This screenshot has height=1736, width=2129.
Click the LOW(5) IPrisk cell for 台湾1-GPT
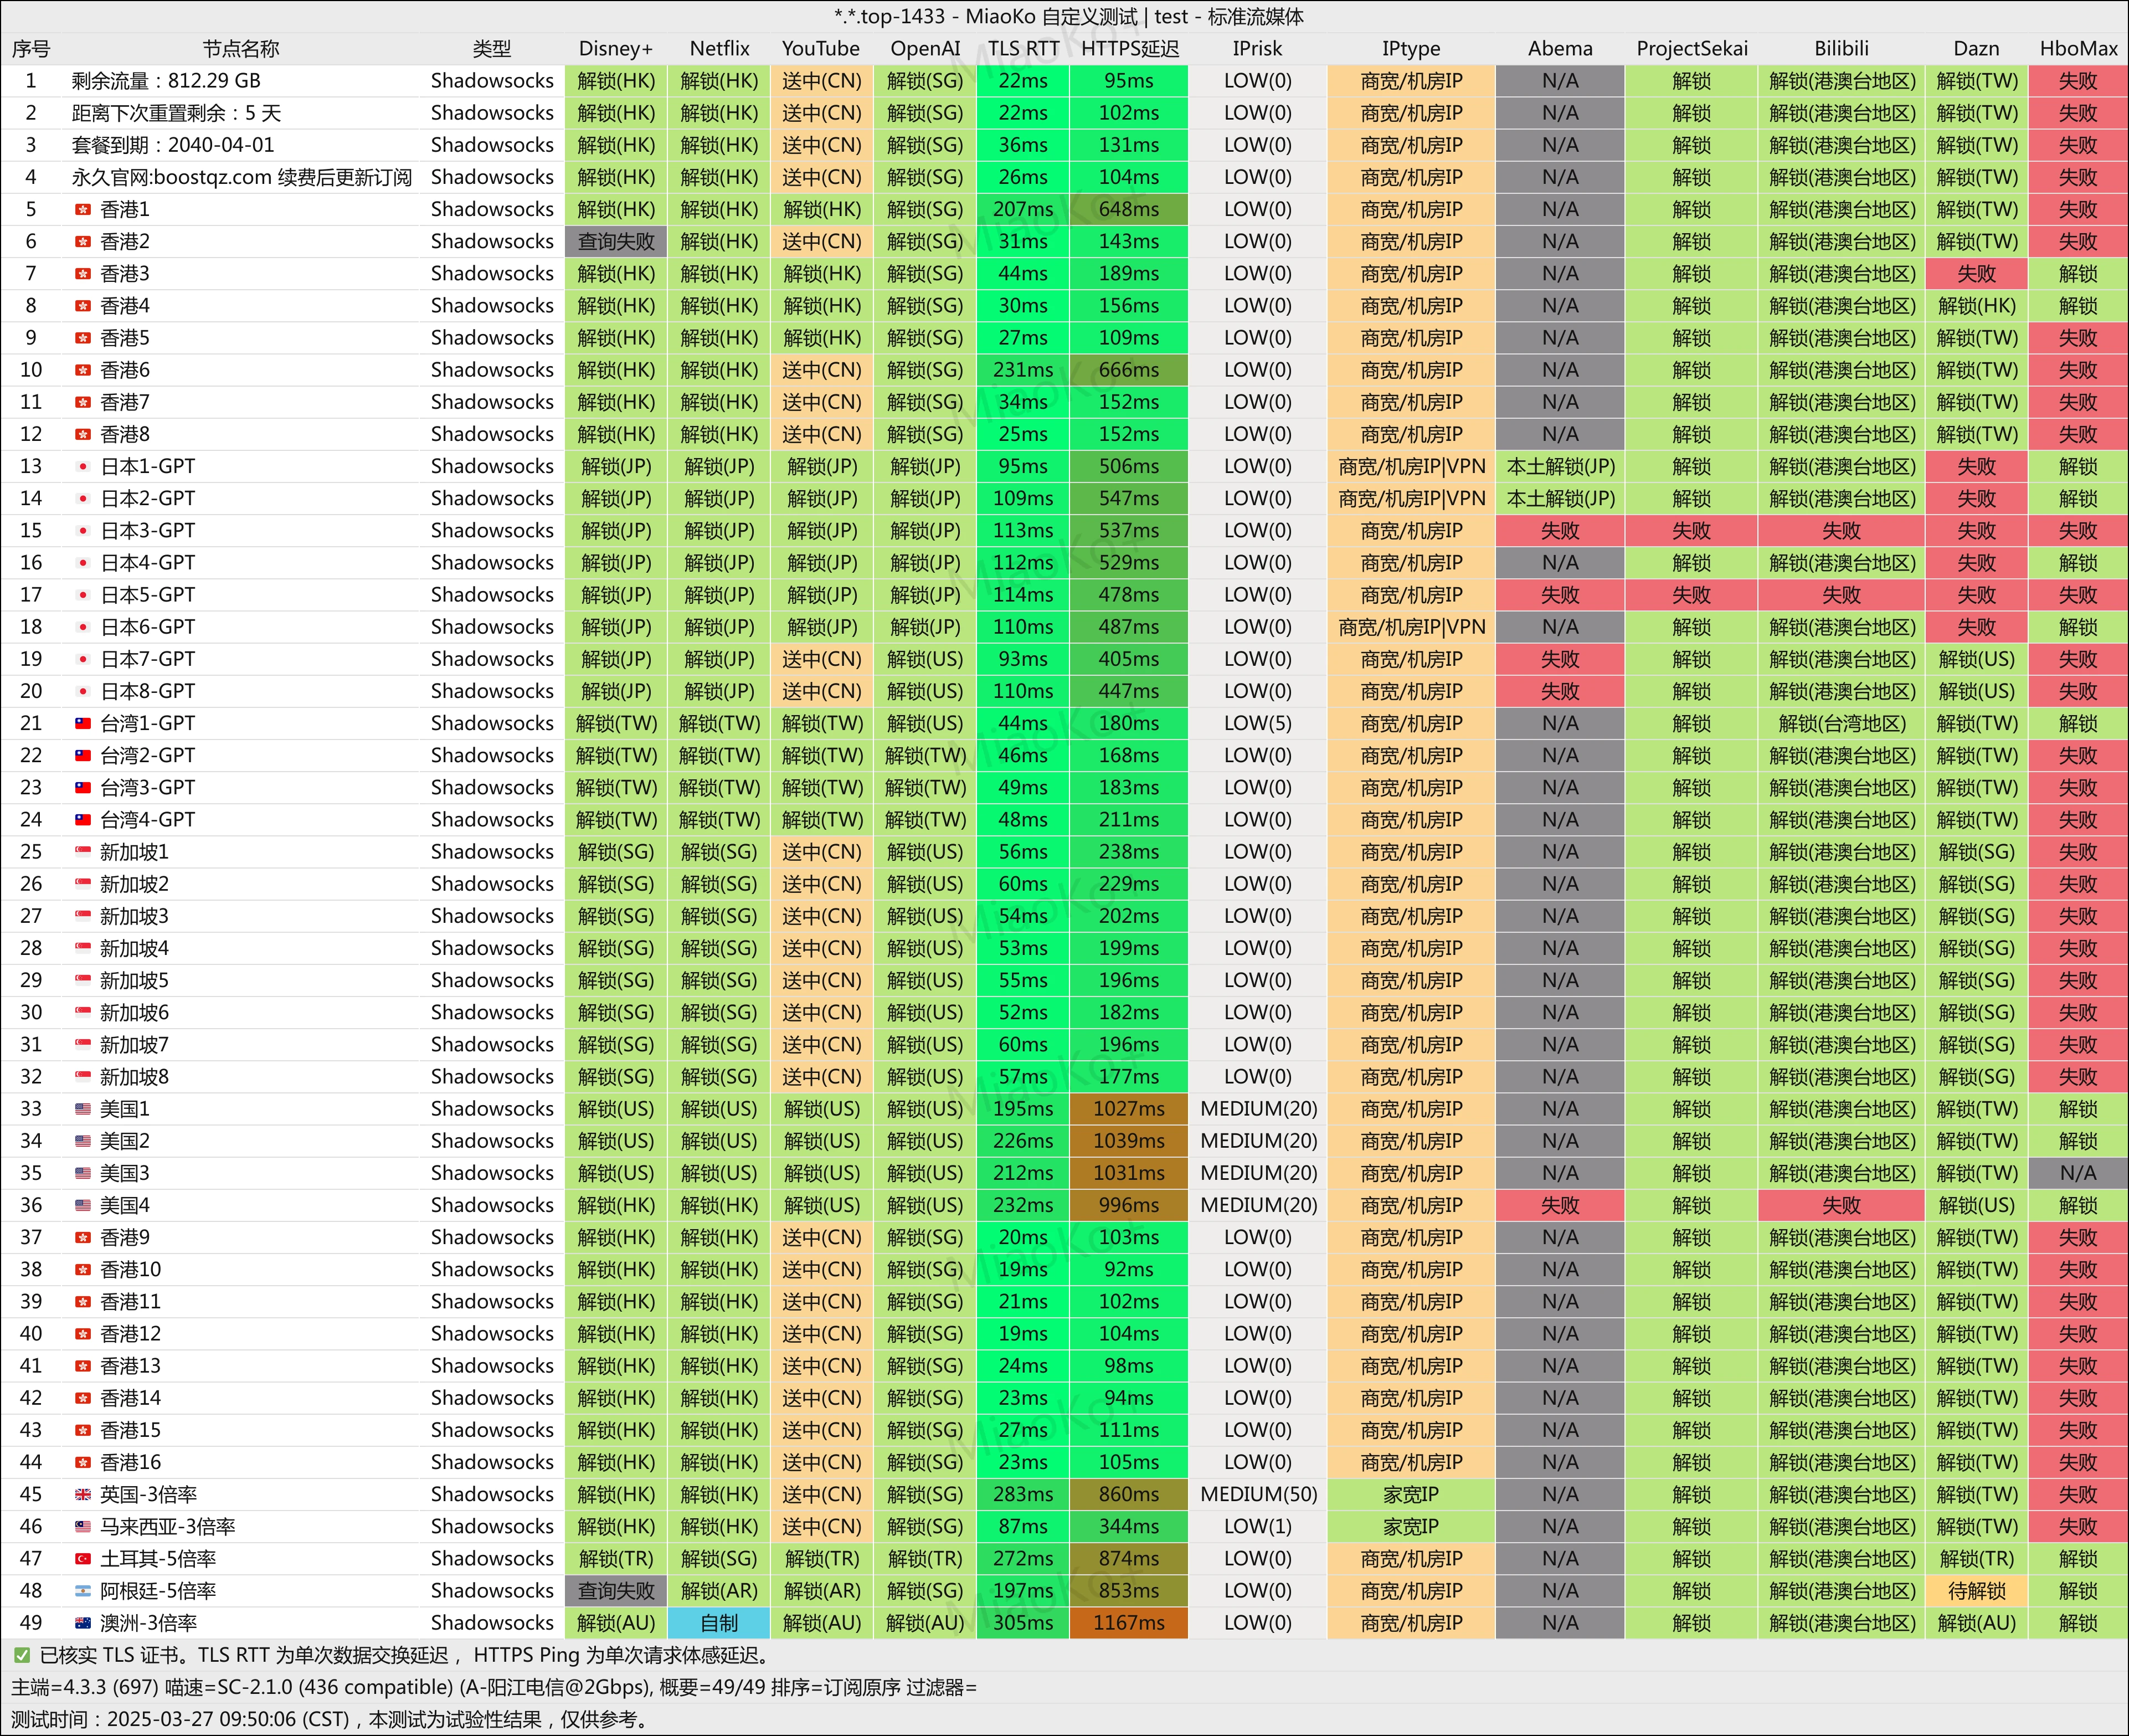[x=1258, y=723]
